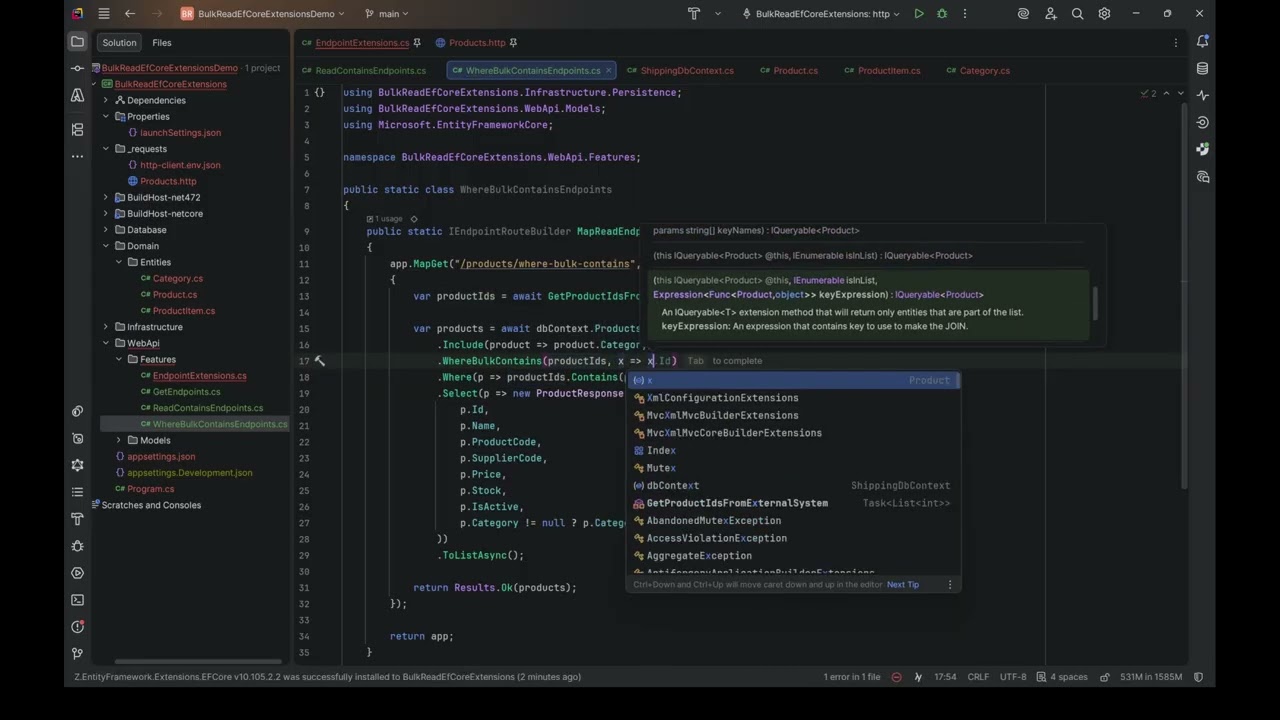
Task: Open the Notifications bell
Action: pos(1202,42)
